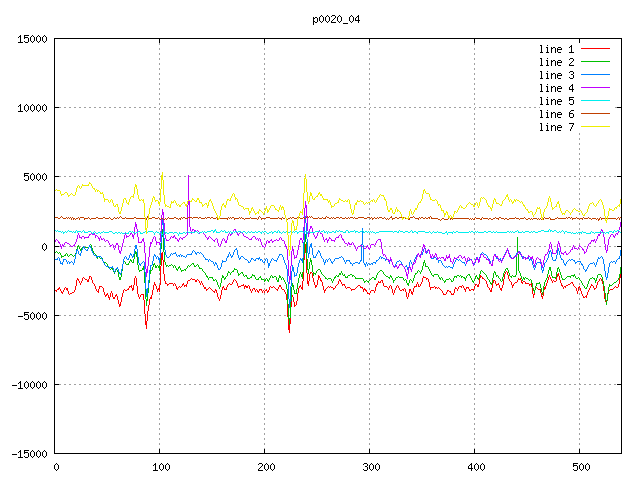The height and width of the screenshot is (480, 640).
Task: Select the 'line 3' legend label
Action: pyautogui.click(x=556, y=75)
